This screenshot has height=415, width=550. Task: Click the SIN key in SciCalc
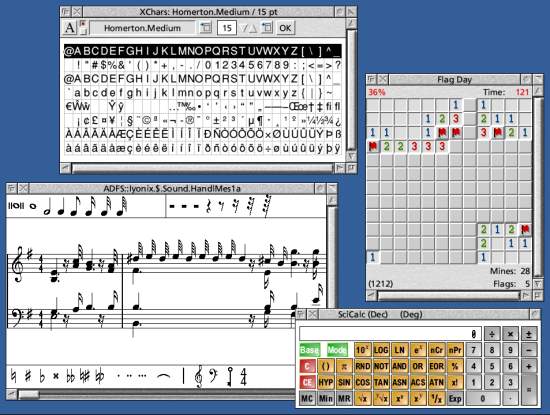[344, 382]
